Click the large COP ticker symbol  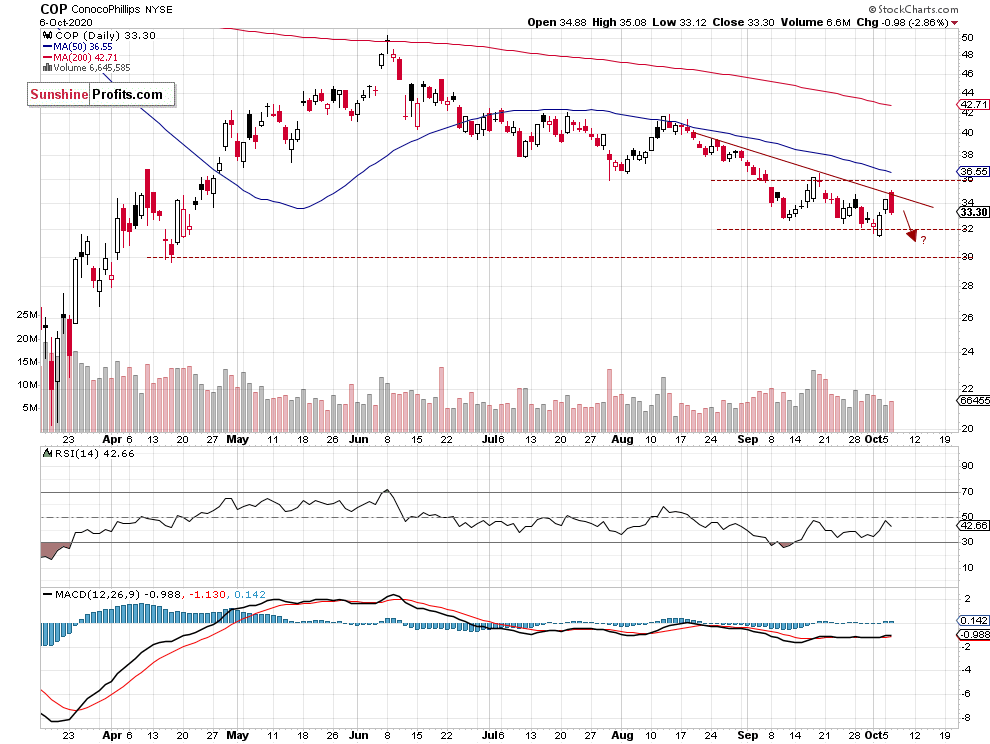tap(53, 9)
